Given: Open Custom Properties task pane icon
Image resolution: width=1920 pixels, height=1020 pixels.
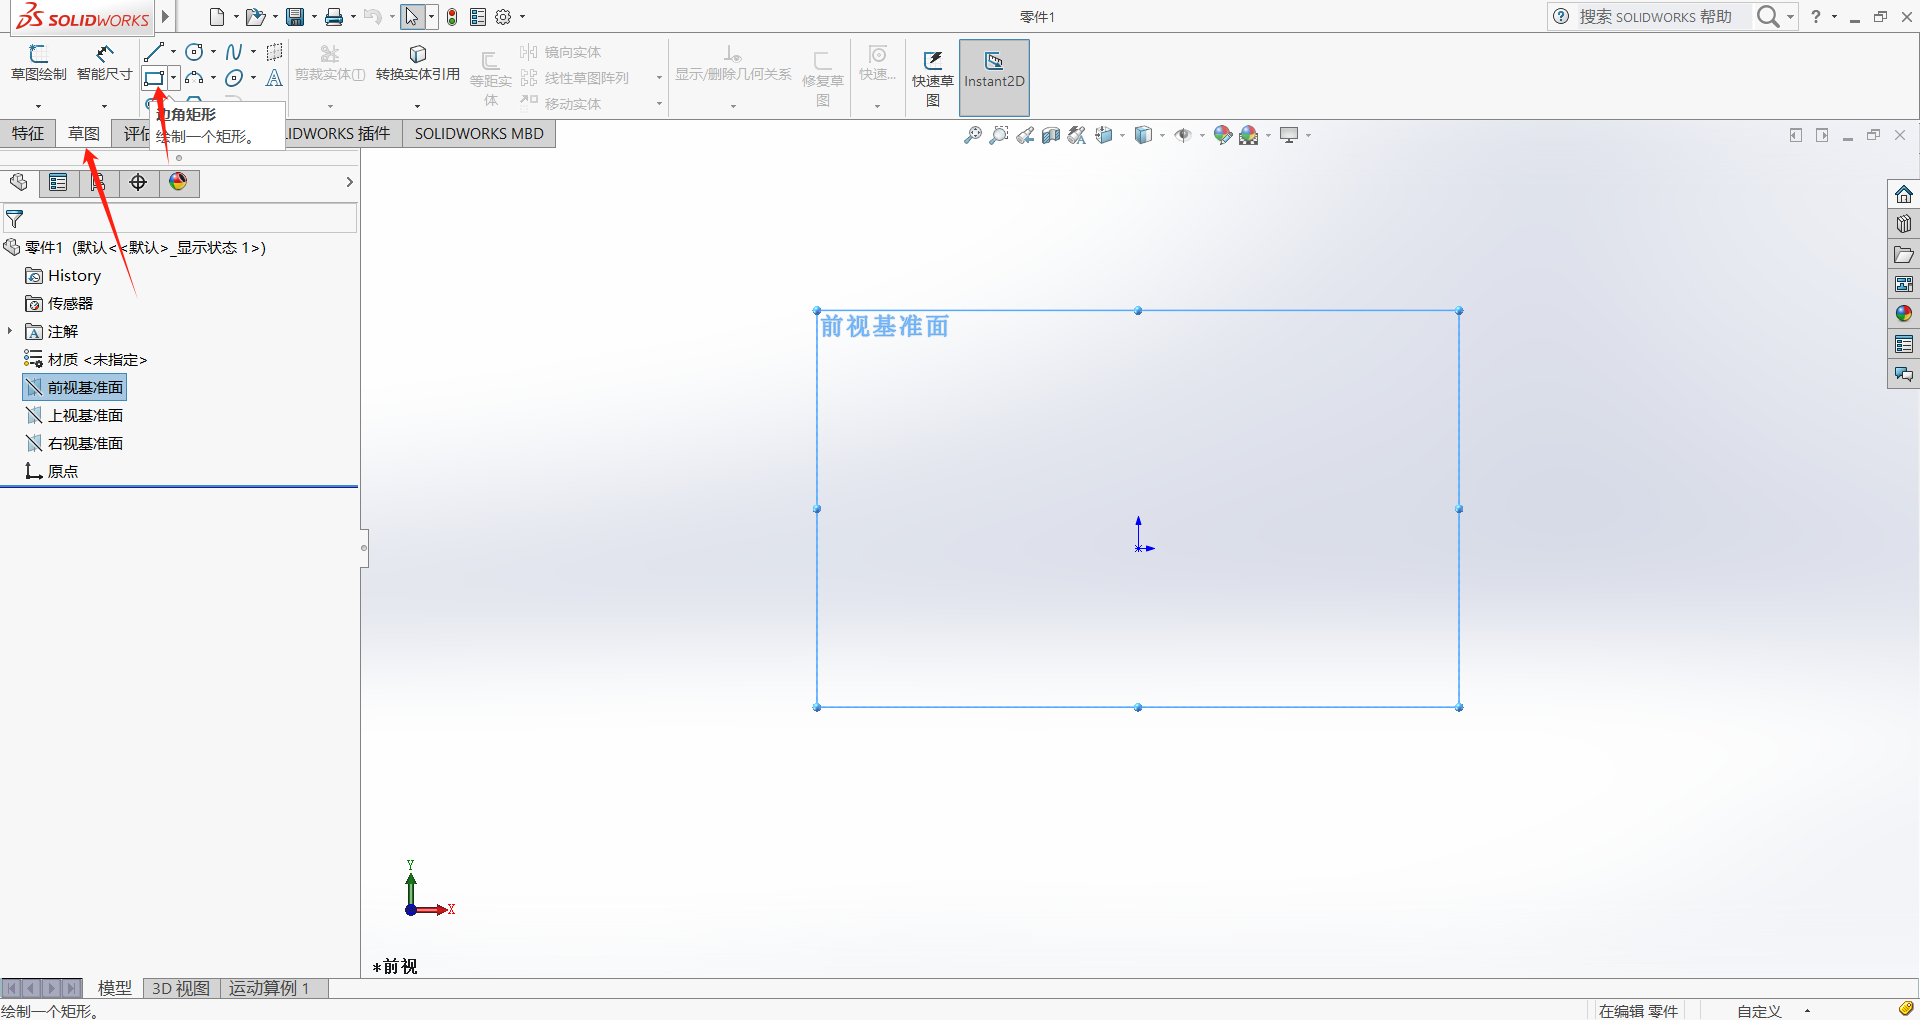Looking at the screenshot, I should [x=1903, y=344].
